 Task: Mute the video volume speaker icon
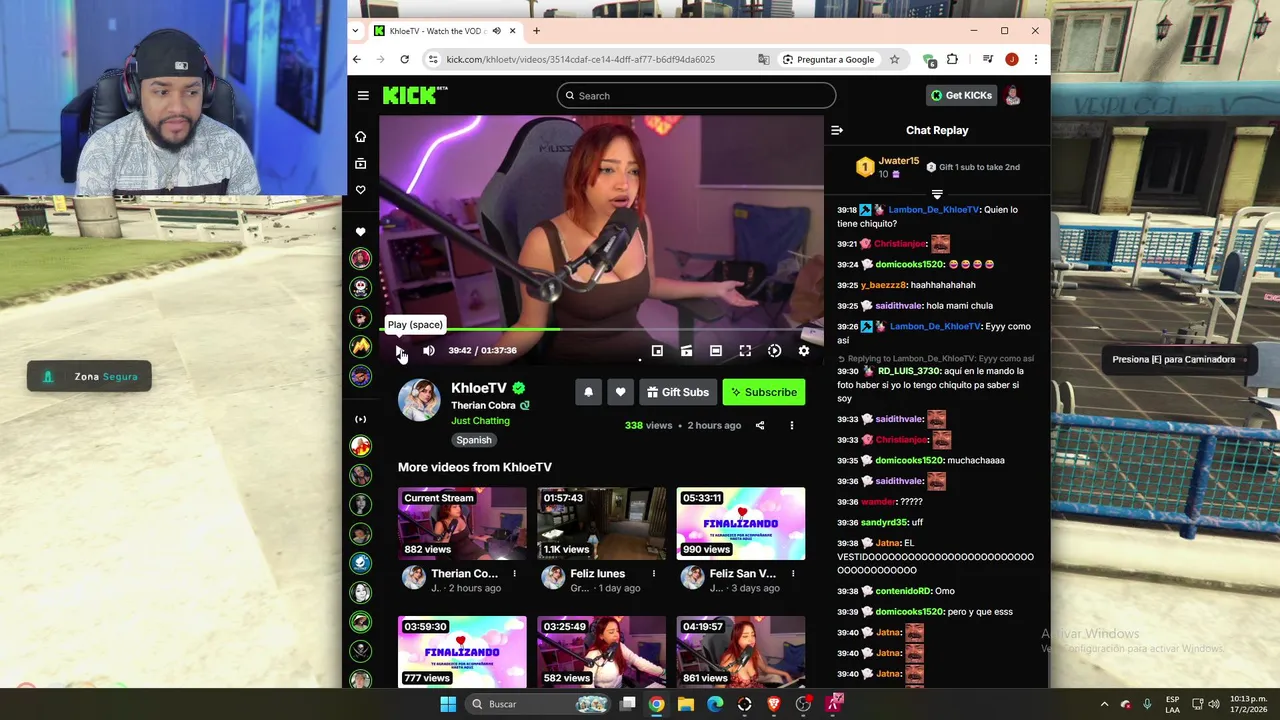[x=429, y=351]
